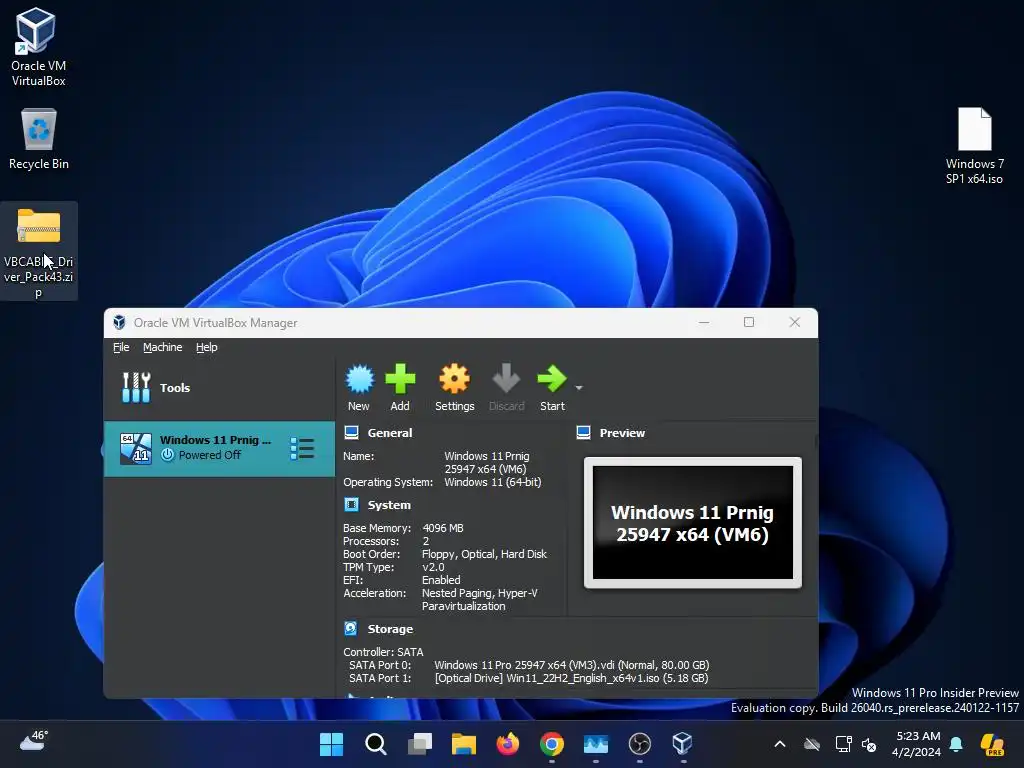Viewport: 1024px width, 768px height.
Task: Click the 4096 MB base memory value
Action: pos(443,528)
